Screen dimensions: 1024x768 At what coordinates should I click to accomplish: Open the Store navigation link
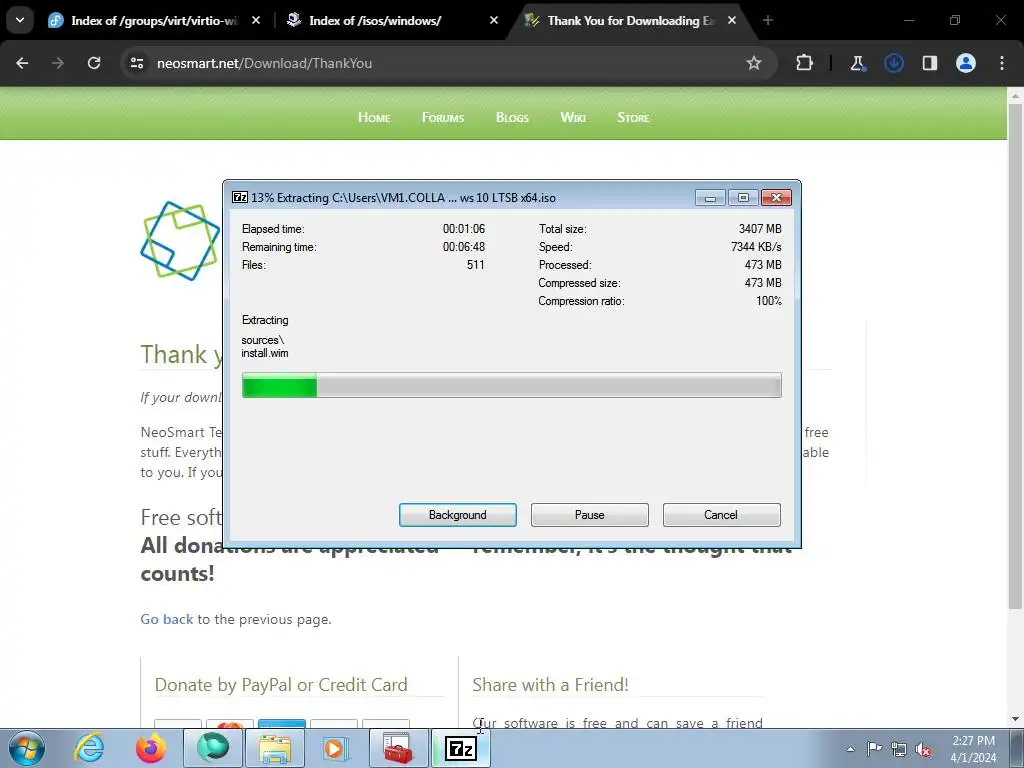(x=633, y=118)
